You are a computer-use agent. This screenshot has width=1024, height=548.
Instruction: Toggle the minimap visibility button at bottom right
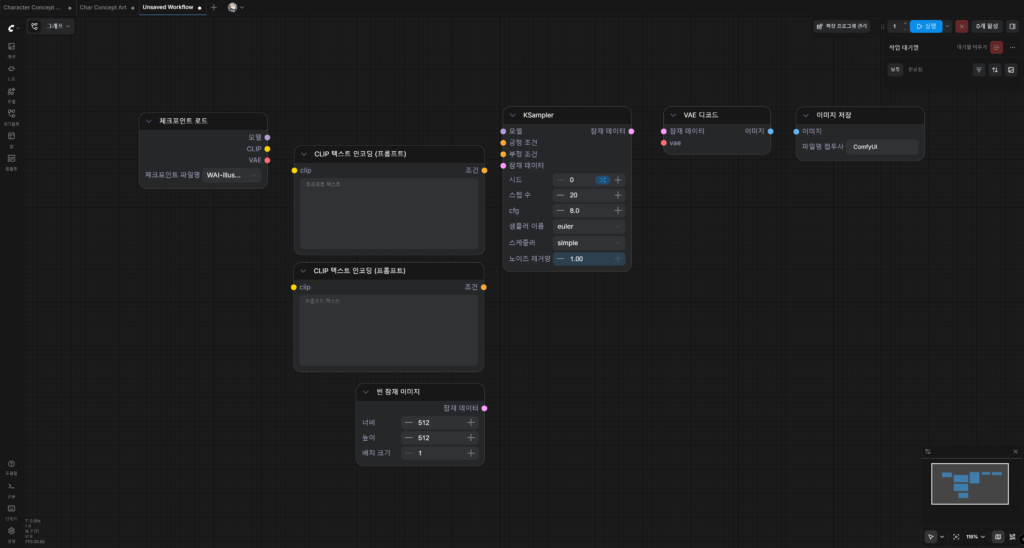coord(998,536)
